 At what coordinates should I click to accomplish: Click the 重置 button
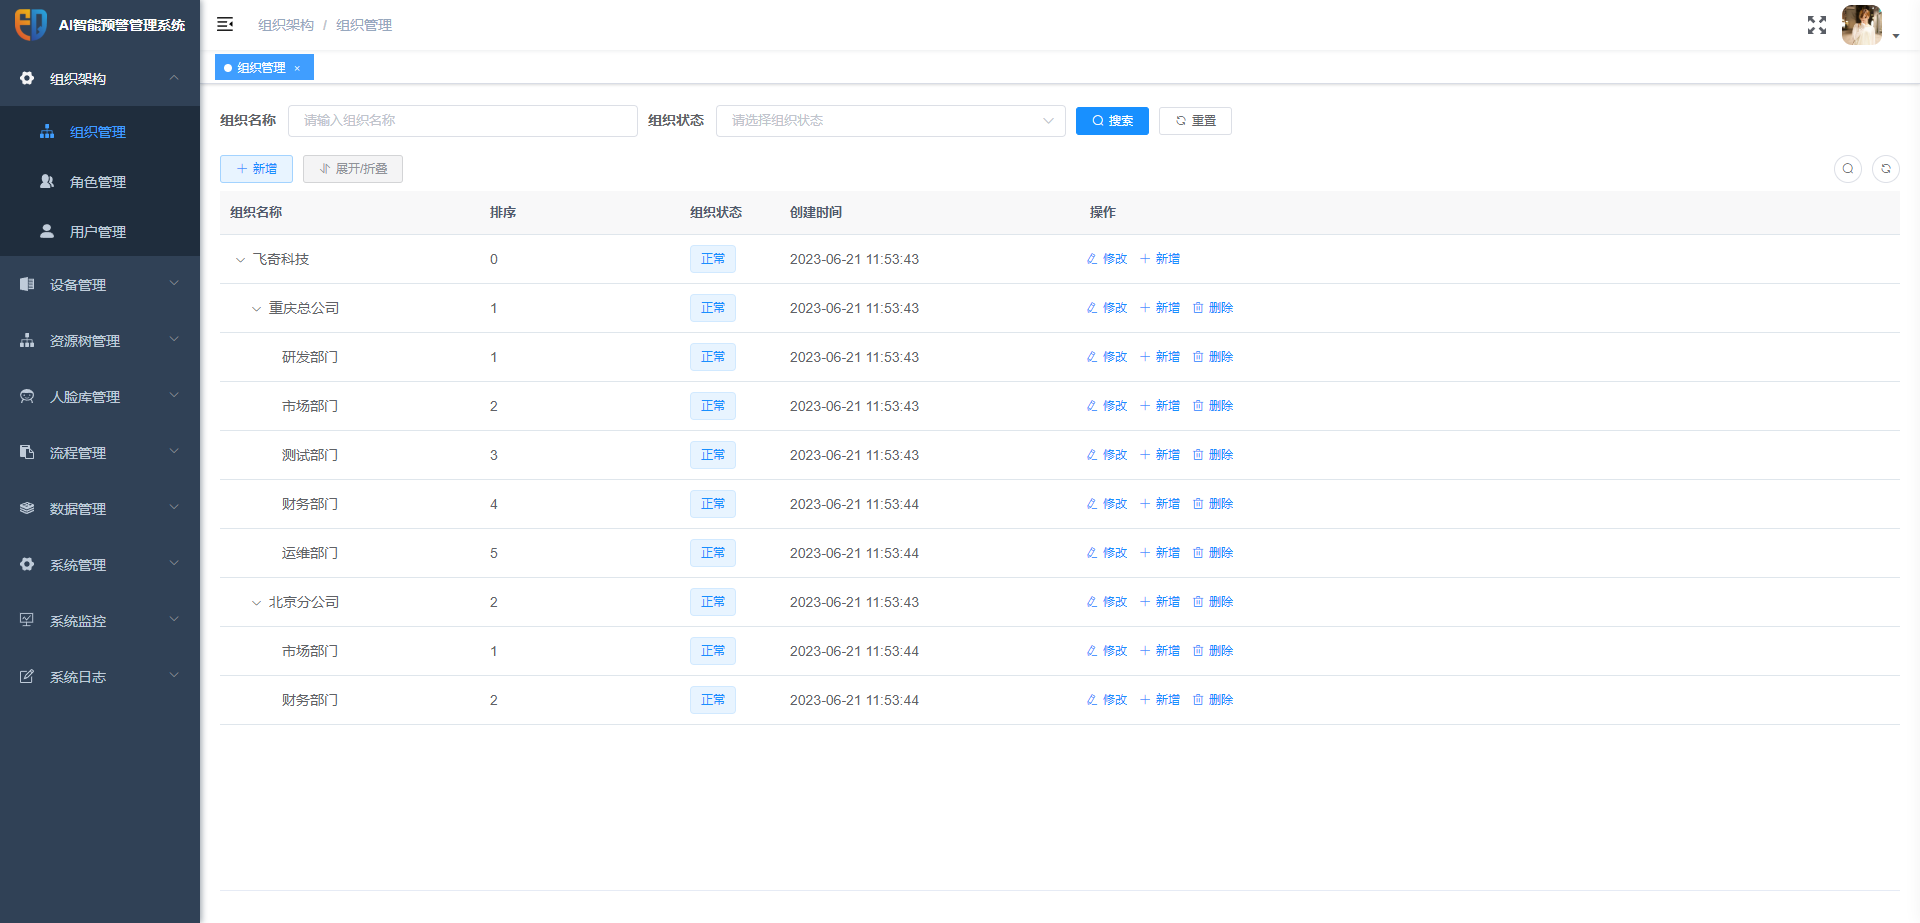(x=1195, y=121)
